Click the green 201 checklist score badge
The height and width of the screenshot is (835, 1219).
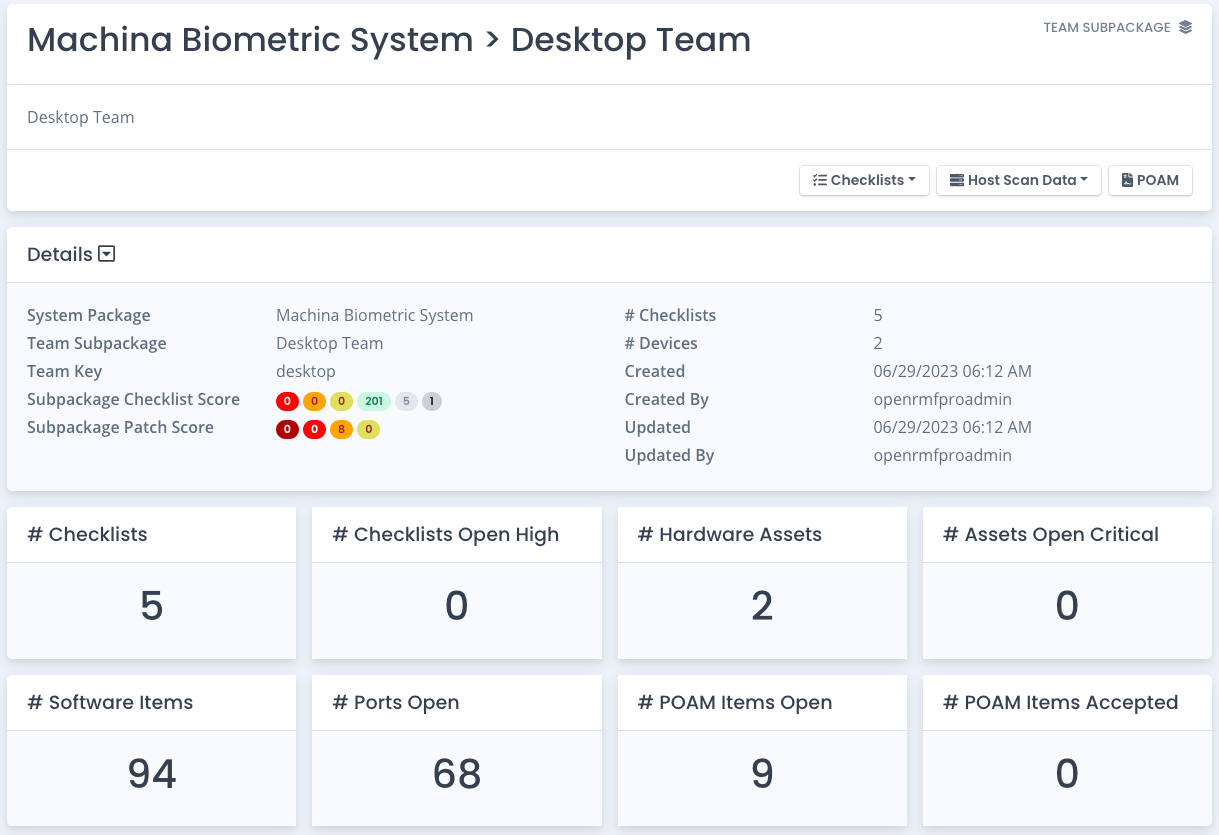[374, 402]
